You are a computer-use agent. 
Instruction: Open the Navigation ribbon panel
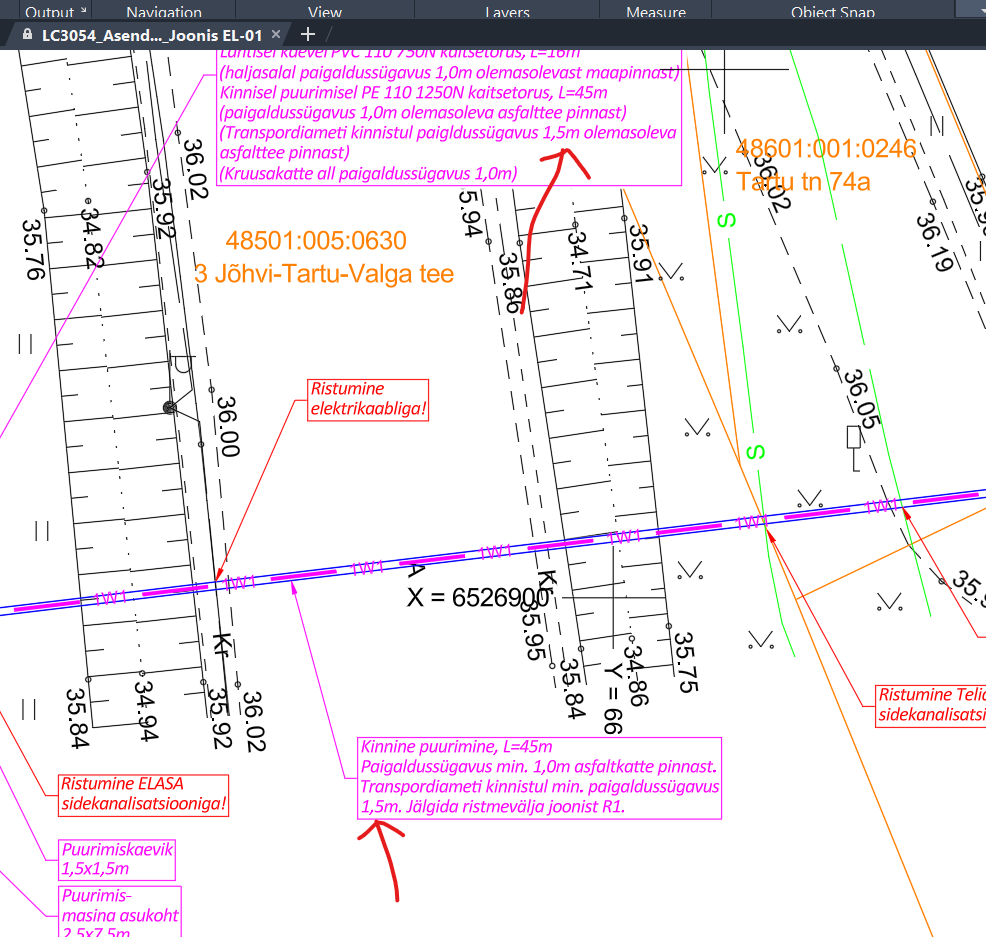point(164,13)
